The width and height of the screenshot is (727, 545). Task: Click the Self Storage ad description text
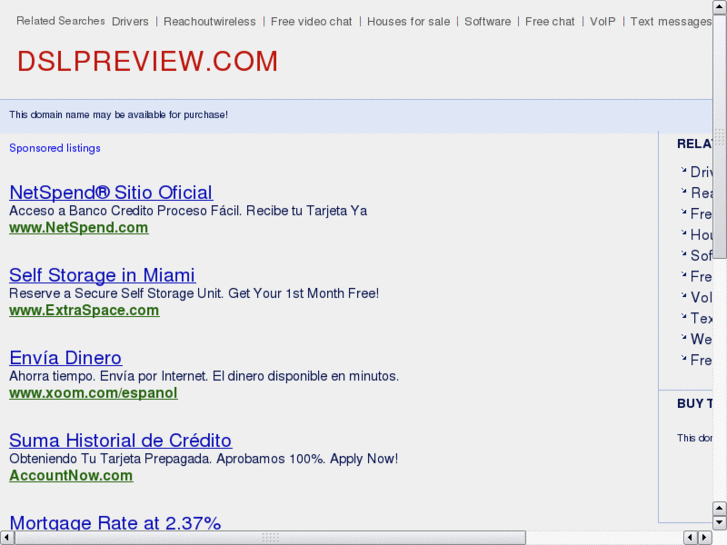[x=194, y=293]
